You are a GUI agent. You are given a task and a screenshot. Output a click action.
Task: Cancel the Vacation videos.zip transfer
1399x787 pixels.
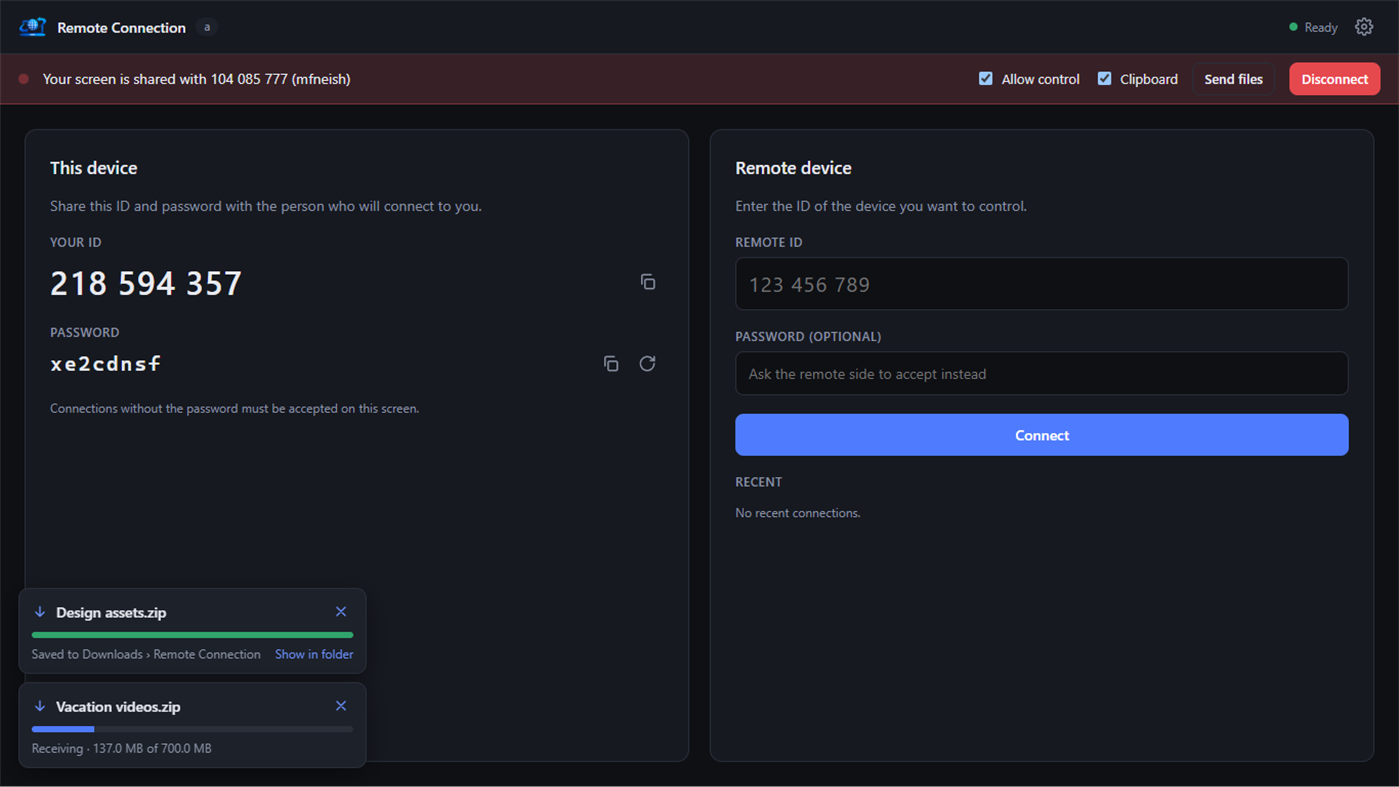click(341, 706)
